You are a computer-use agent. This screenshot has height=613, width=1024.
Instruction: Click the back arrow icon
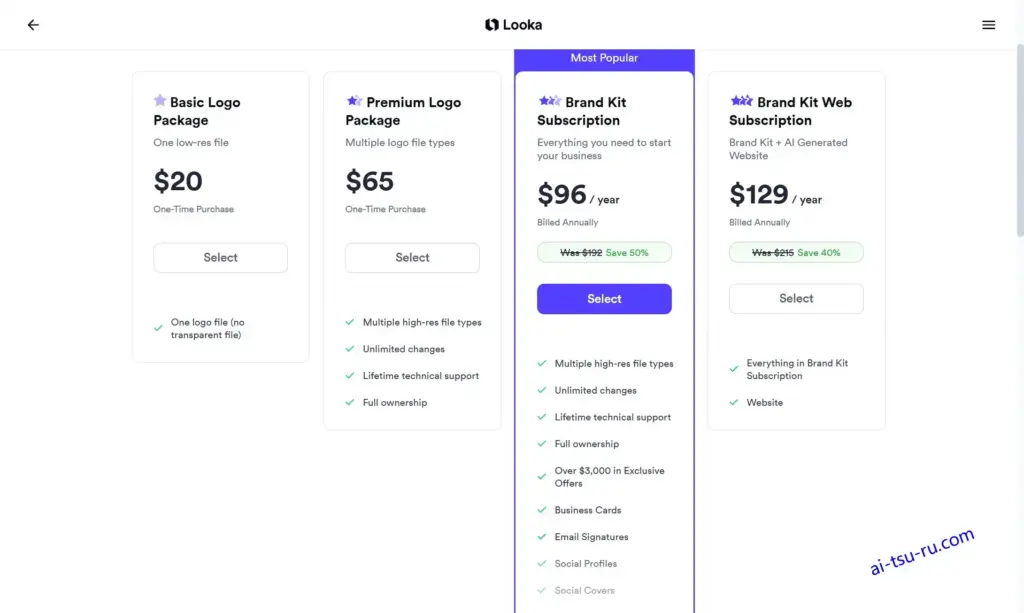(33, 25)
